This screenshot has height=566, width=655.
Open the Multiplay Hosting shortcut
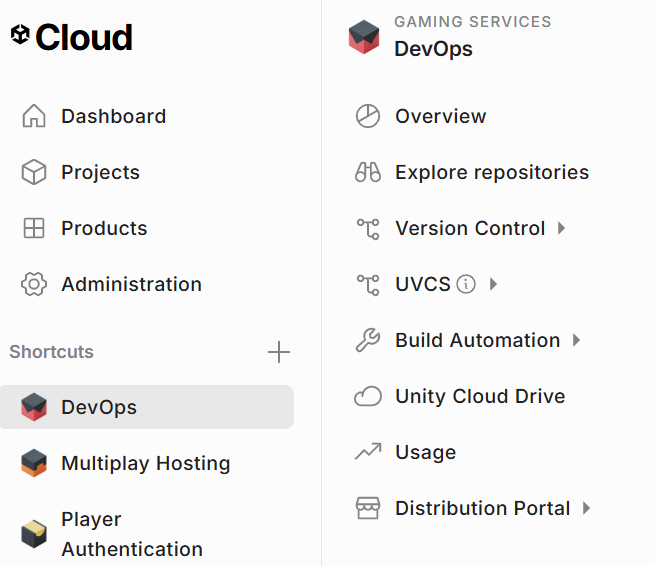click(x=146, y=463)
